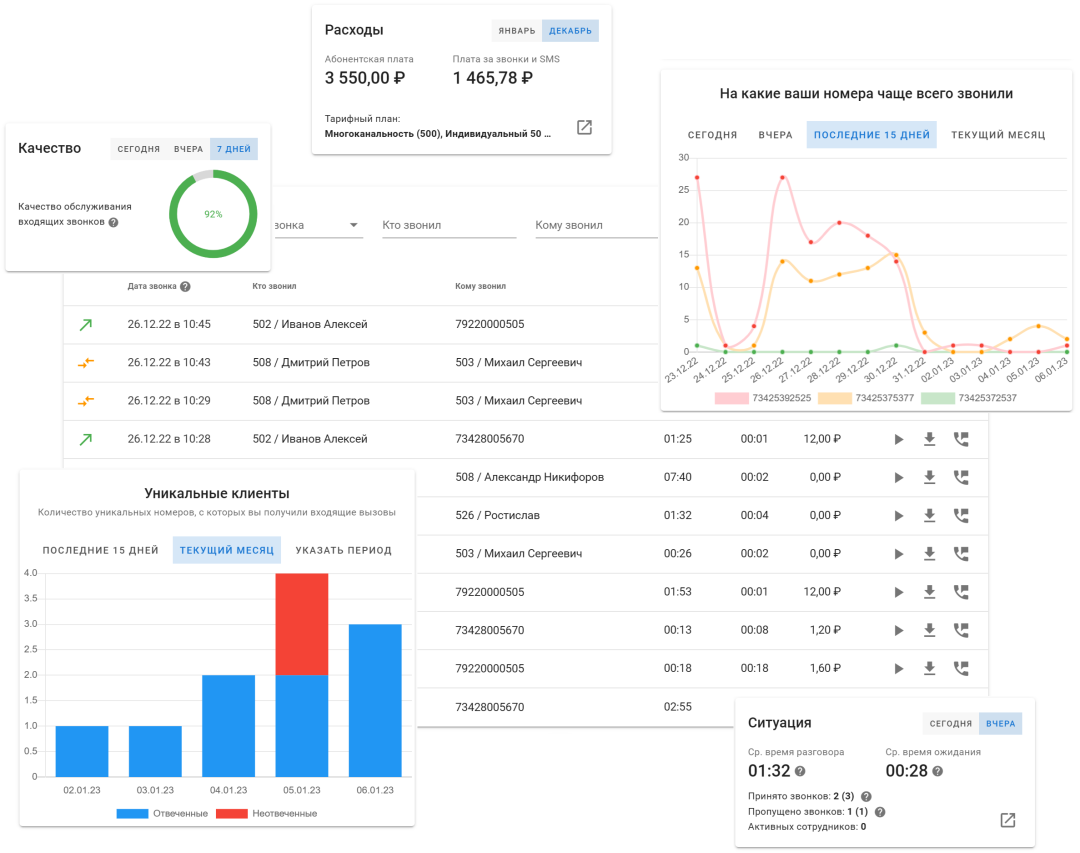This screenshot has width=1080, height=853.
Task: Play the recording of the 01:25 call
Action: [898, 440]
